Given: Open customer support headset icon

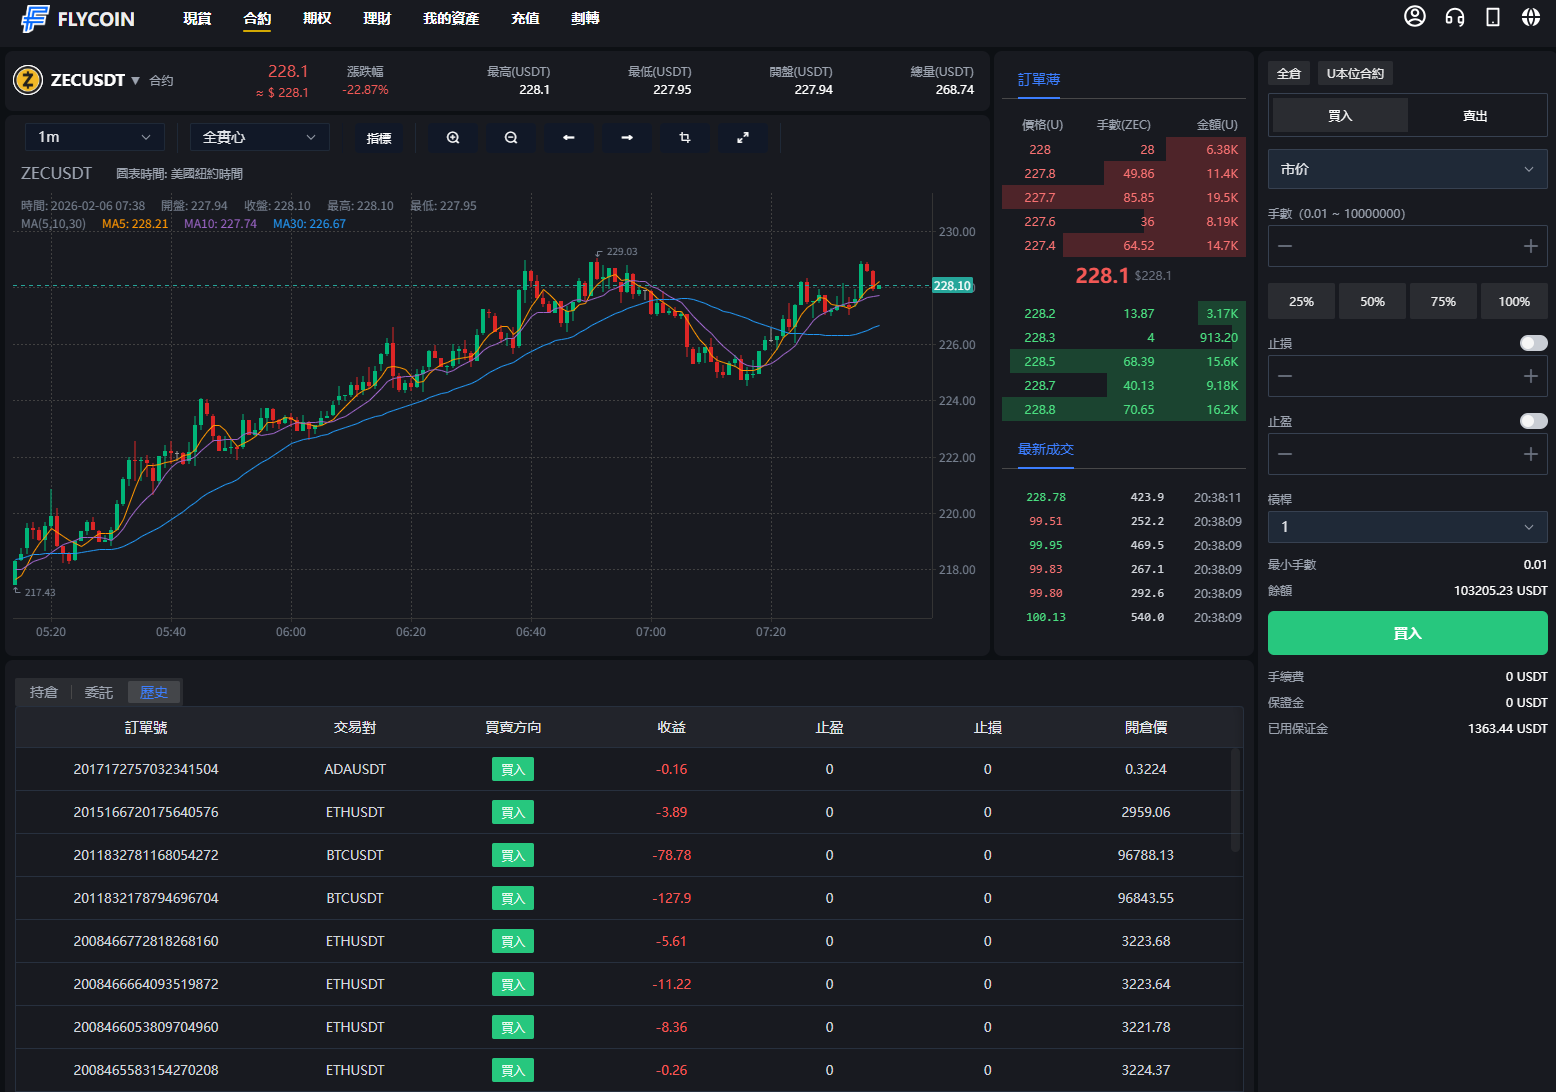Looking at the screenshot, I should (1454, 17).
